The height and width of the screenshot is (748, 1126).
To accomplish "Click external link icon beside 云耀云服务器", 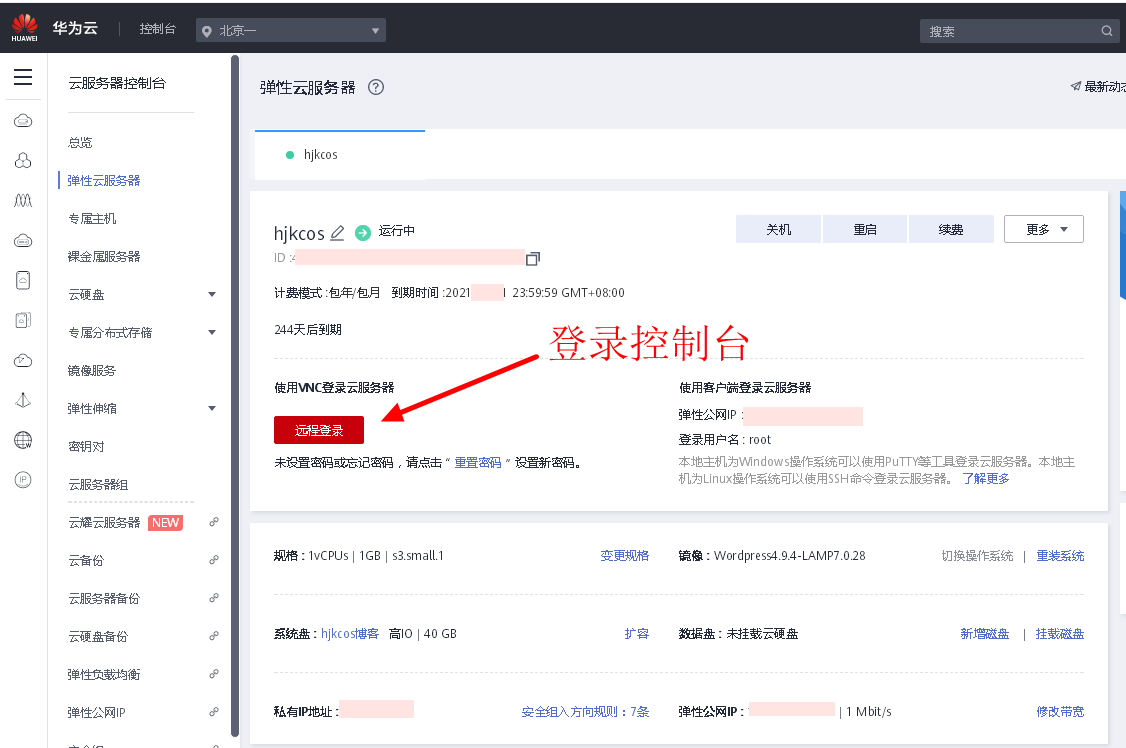I will coord(213,522).
